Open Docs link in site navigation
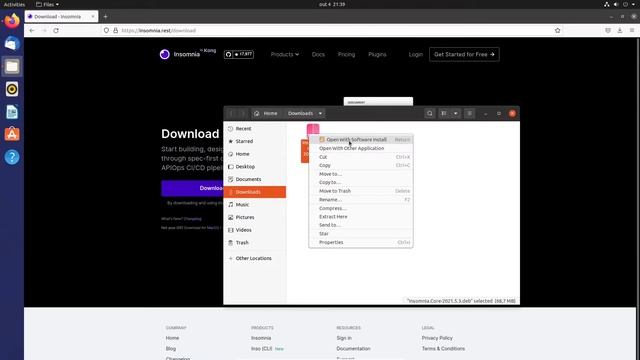The width and height of the screenshot is (640, 360). (x=318, y=54)
